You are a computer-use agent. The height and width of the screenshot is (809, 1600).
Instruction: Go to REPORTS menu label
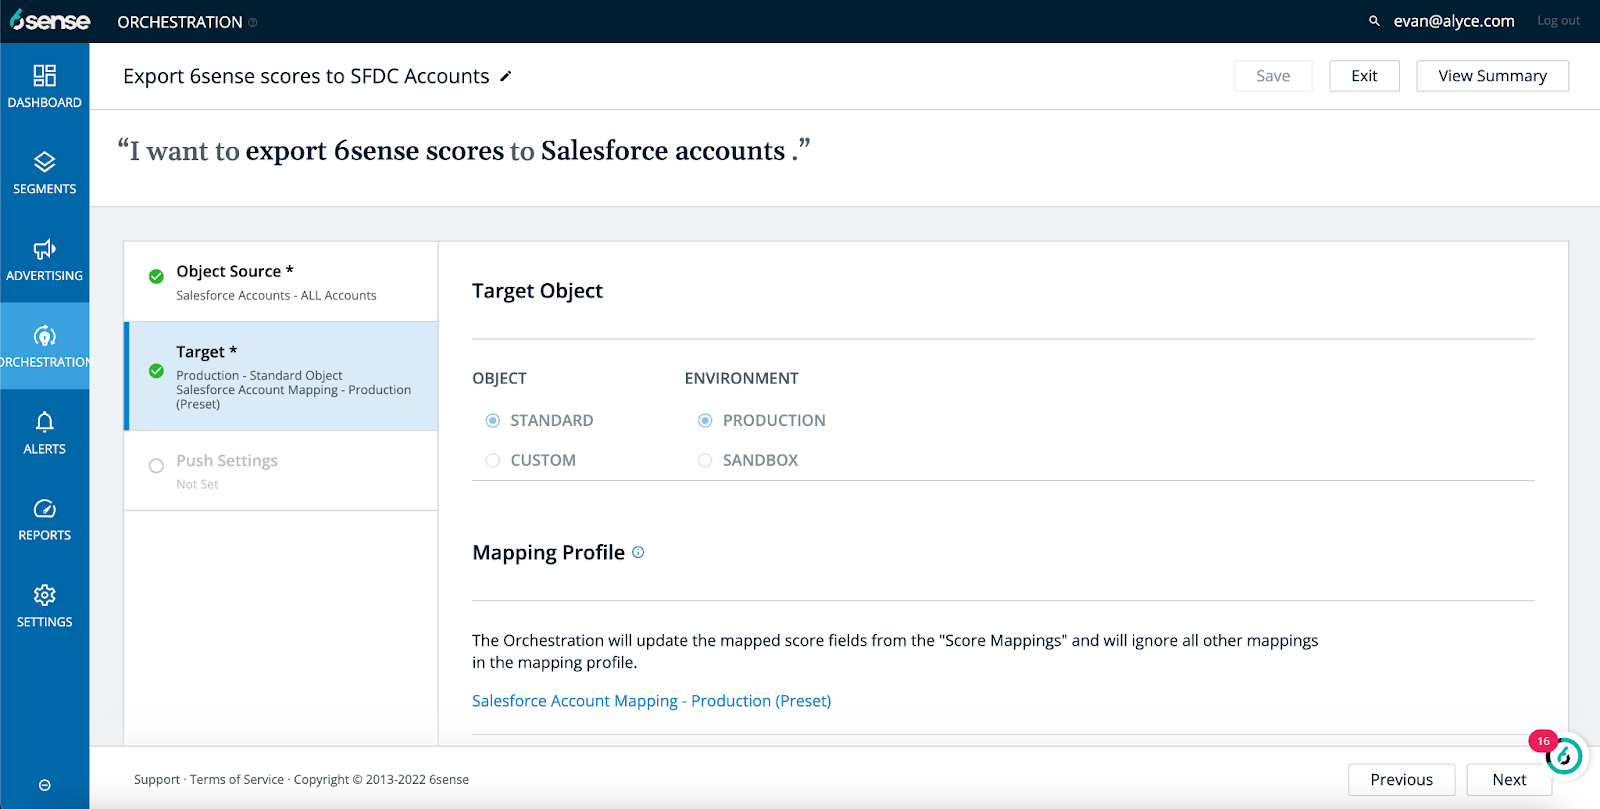pos(45,536)
